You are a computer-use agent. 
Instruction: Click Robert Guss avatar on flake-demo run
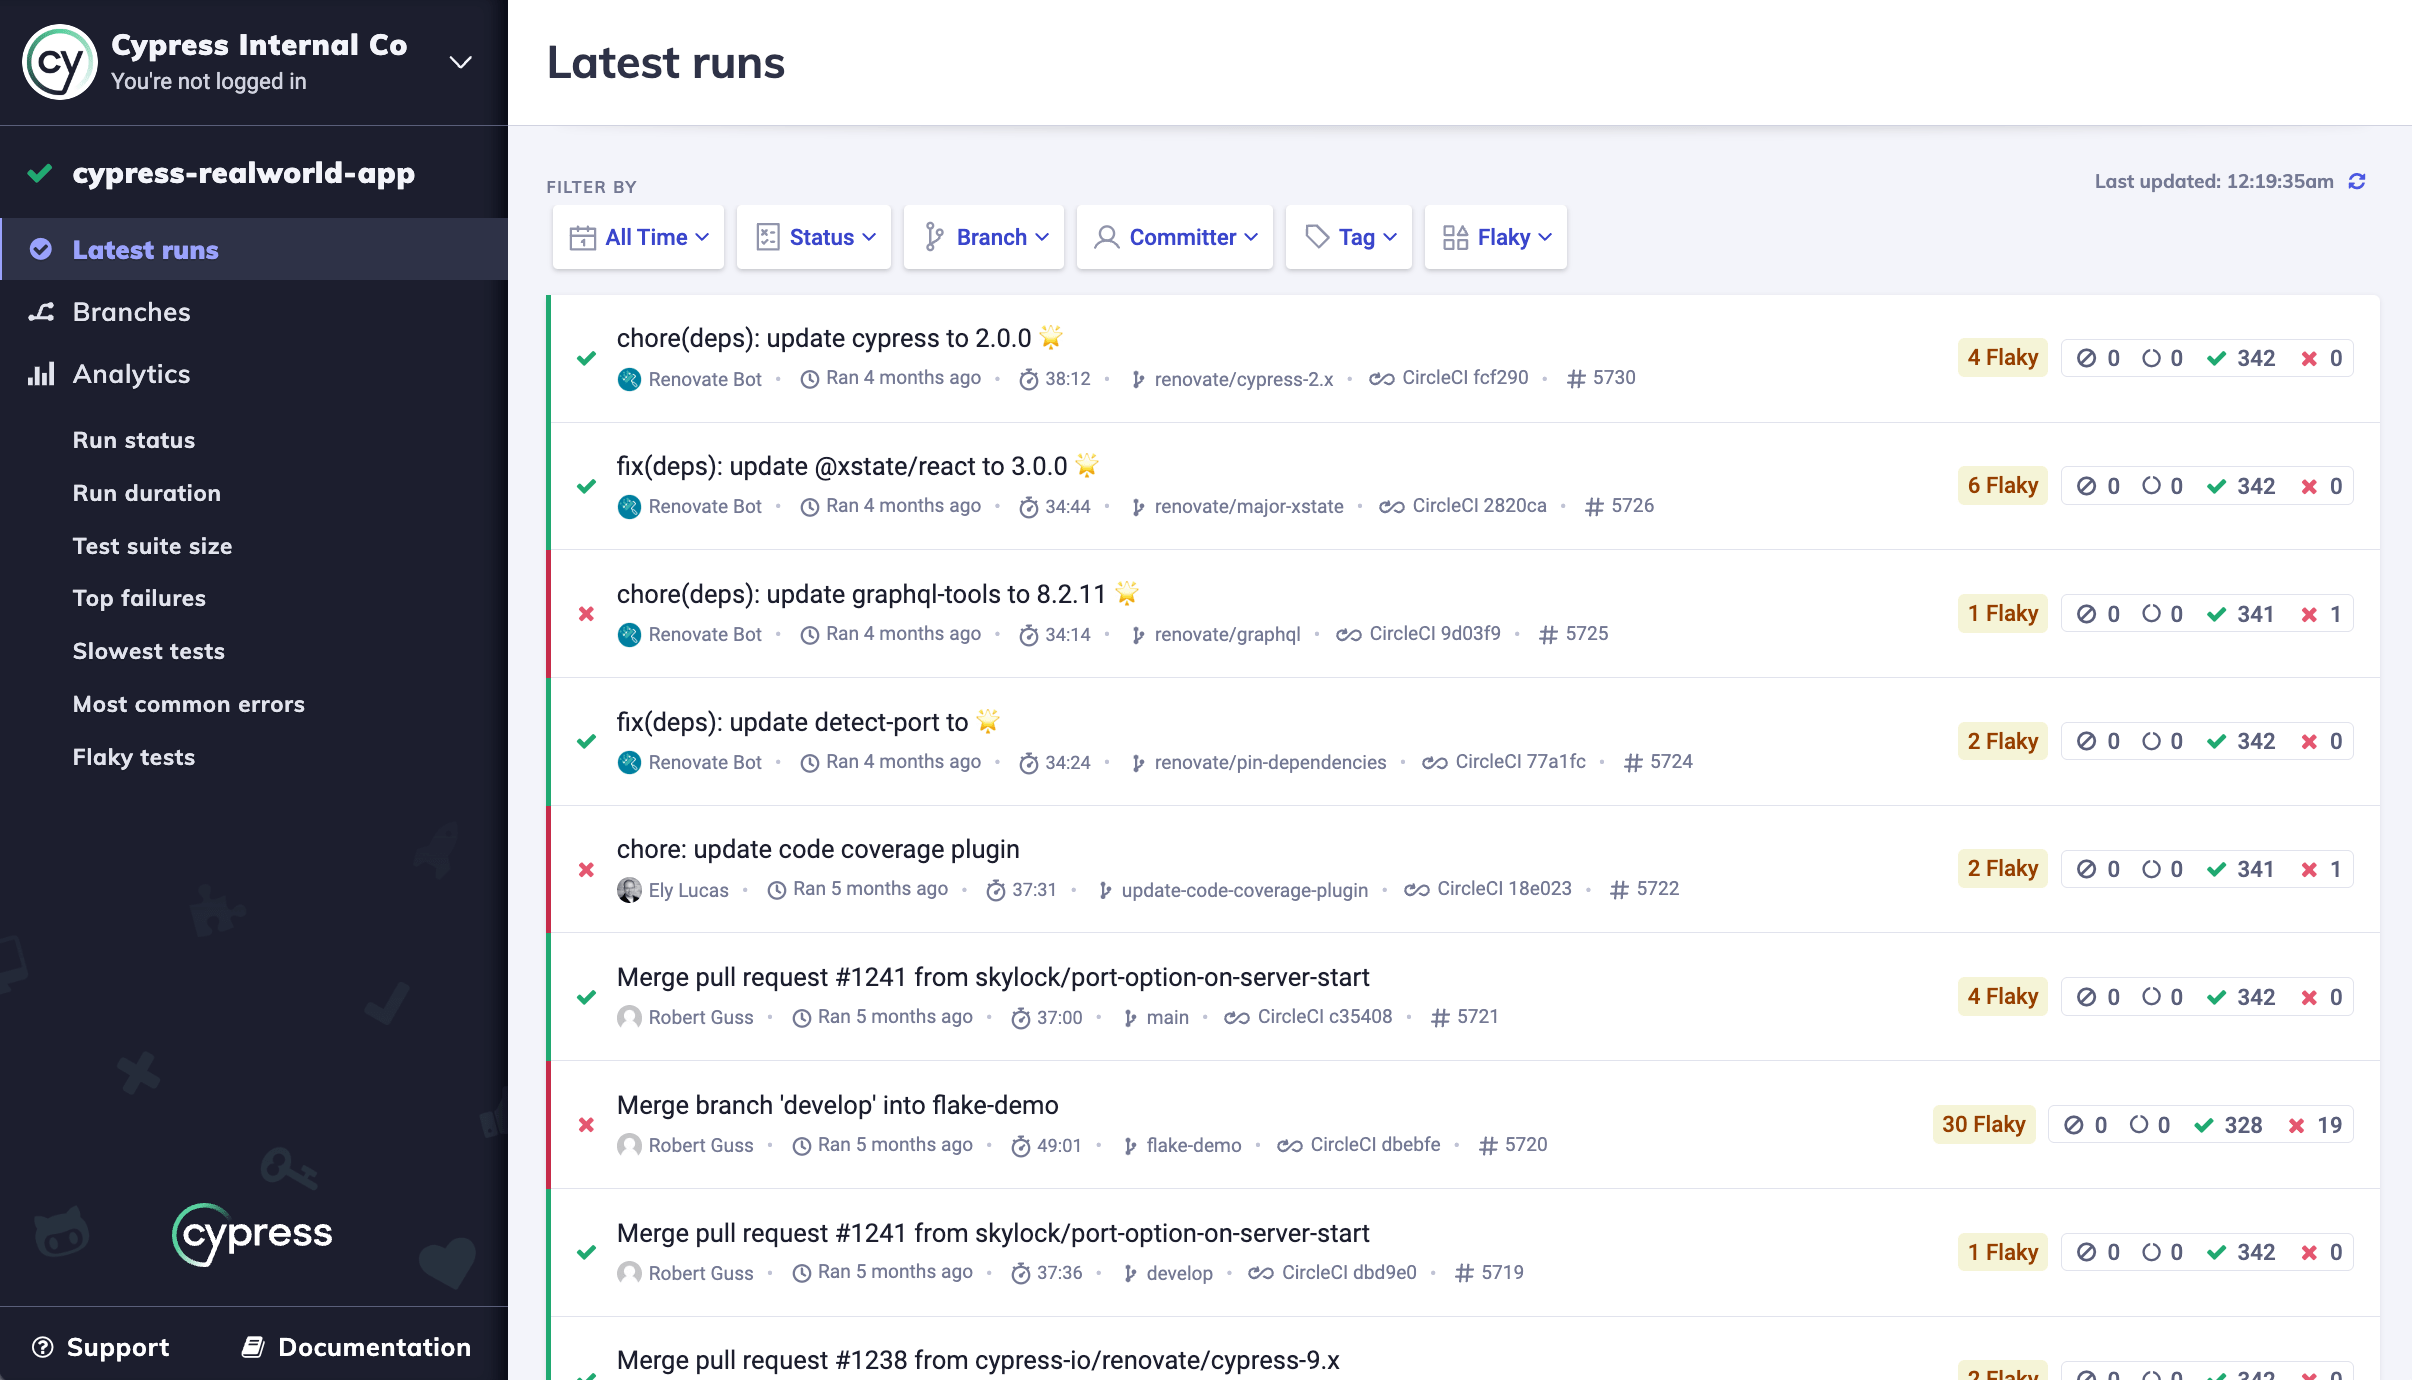(629, 1146)
